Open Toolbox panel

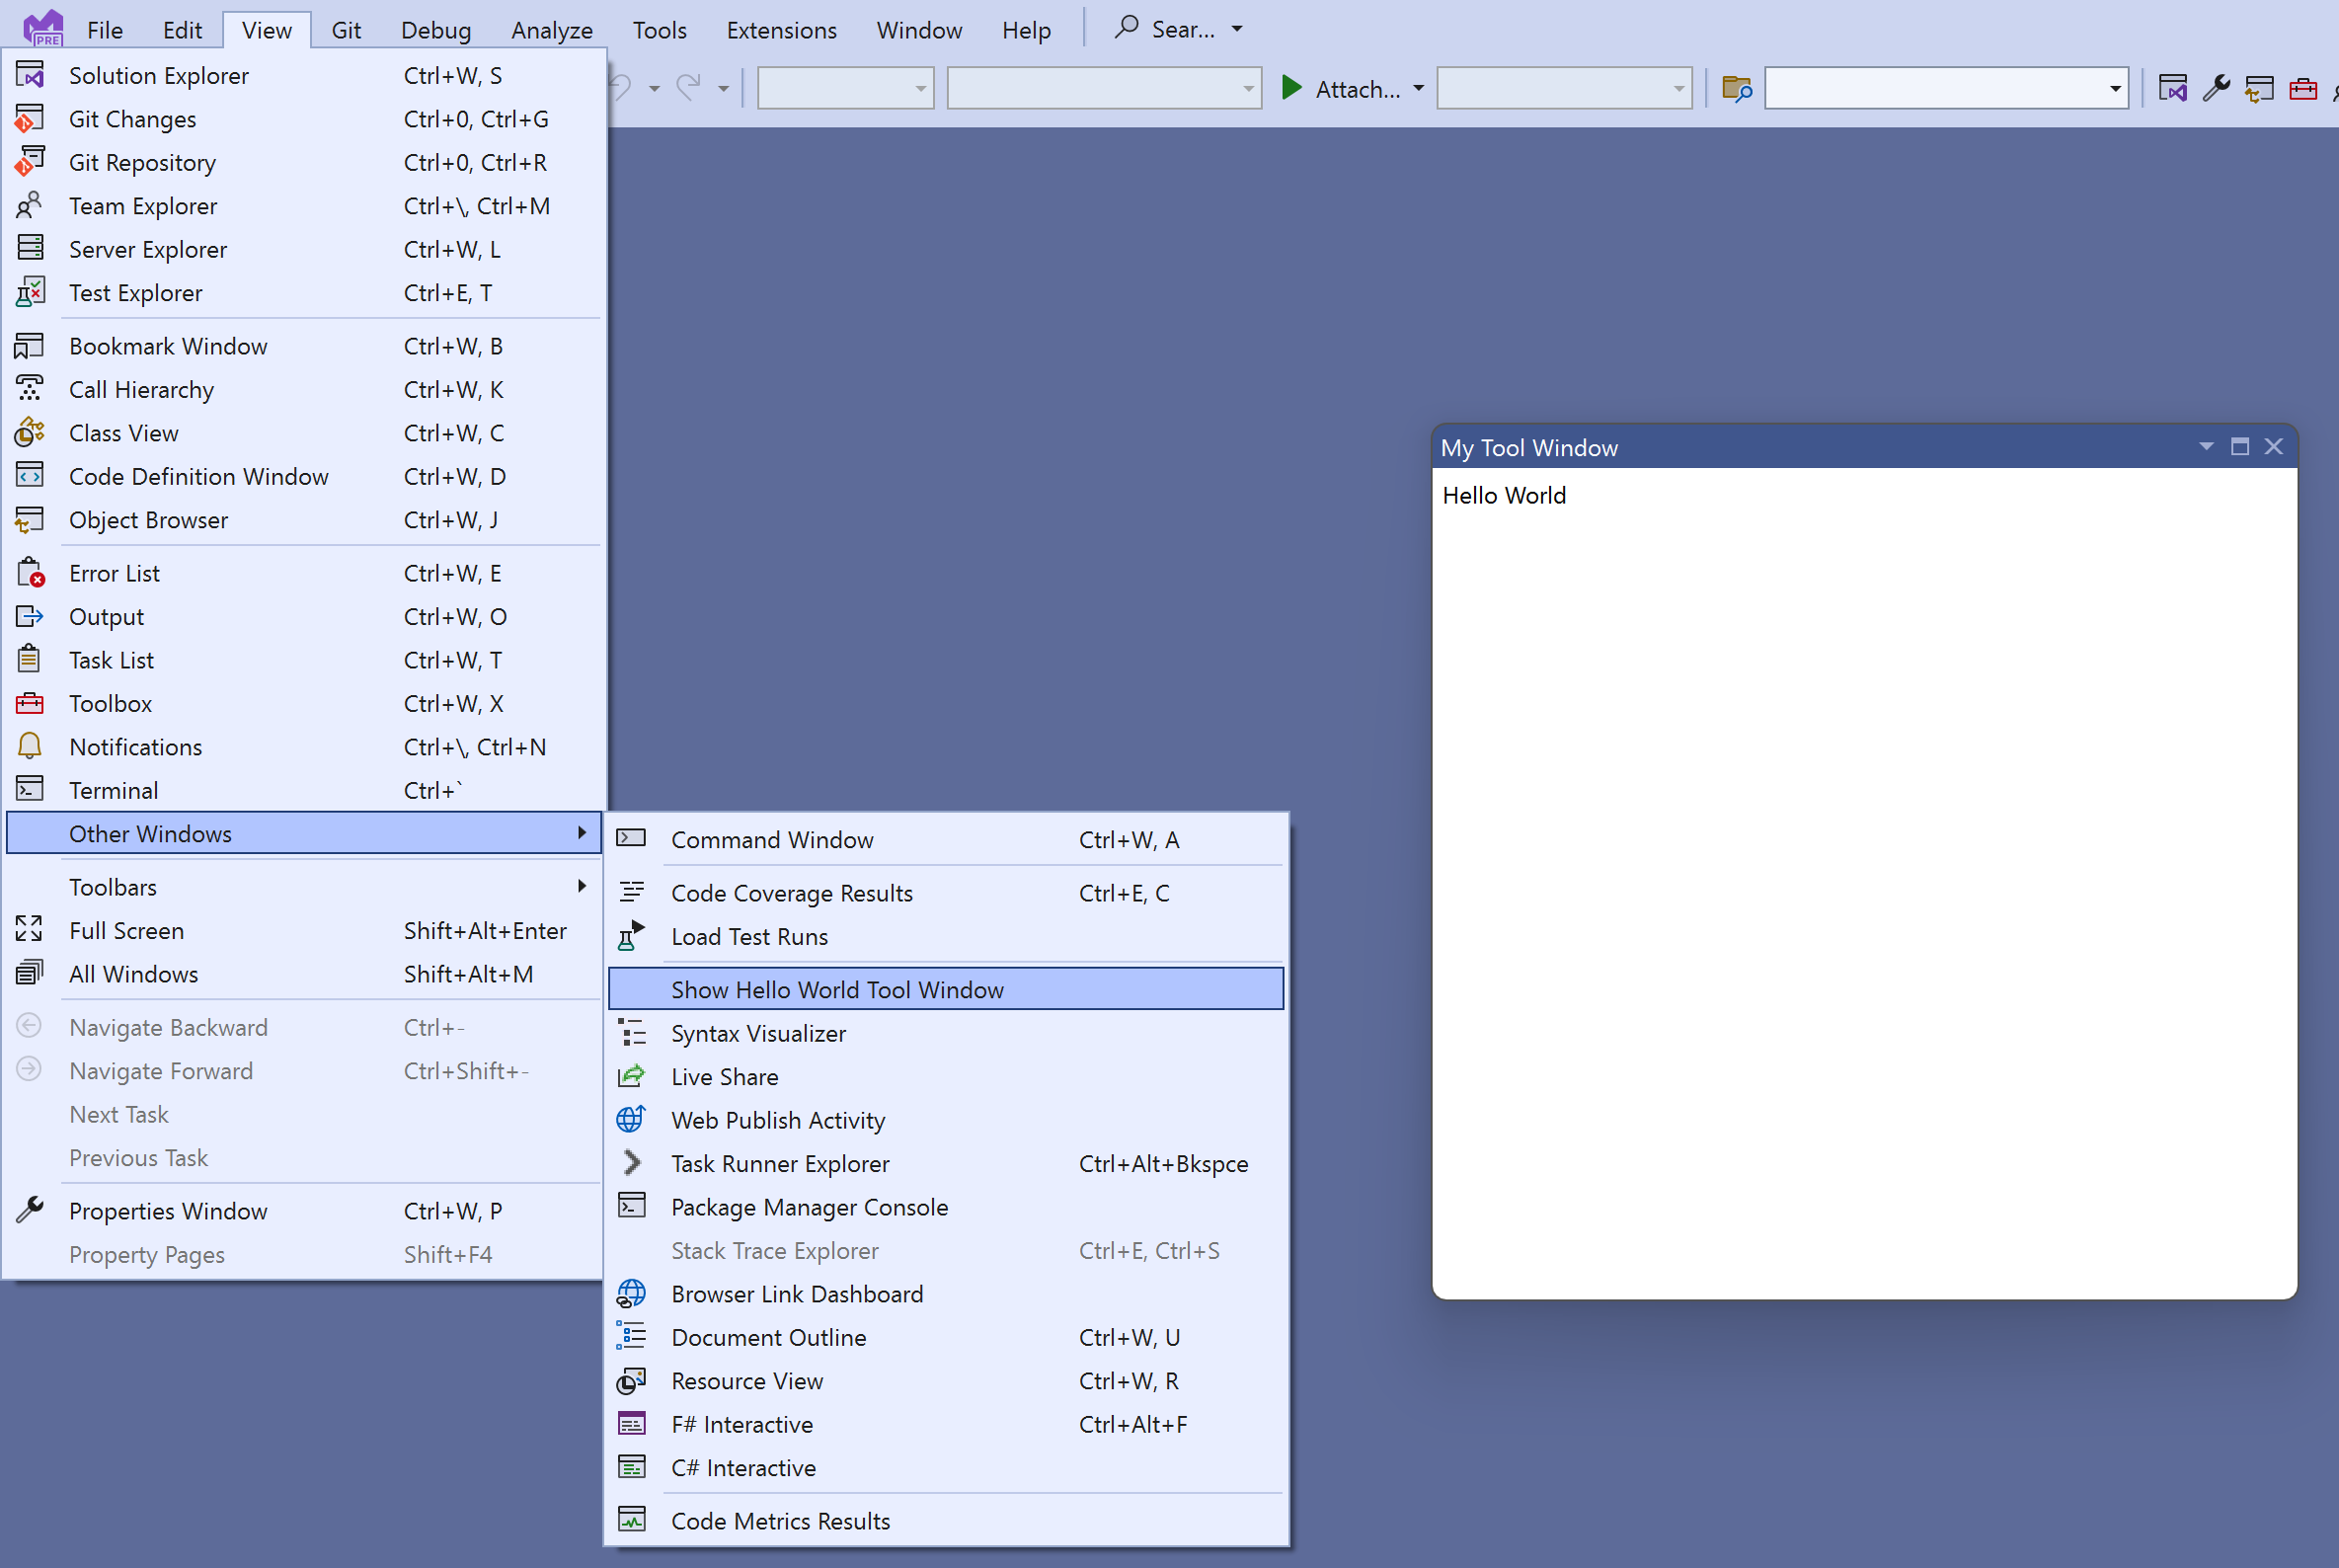111,702
